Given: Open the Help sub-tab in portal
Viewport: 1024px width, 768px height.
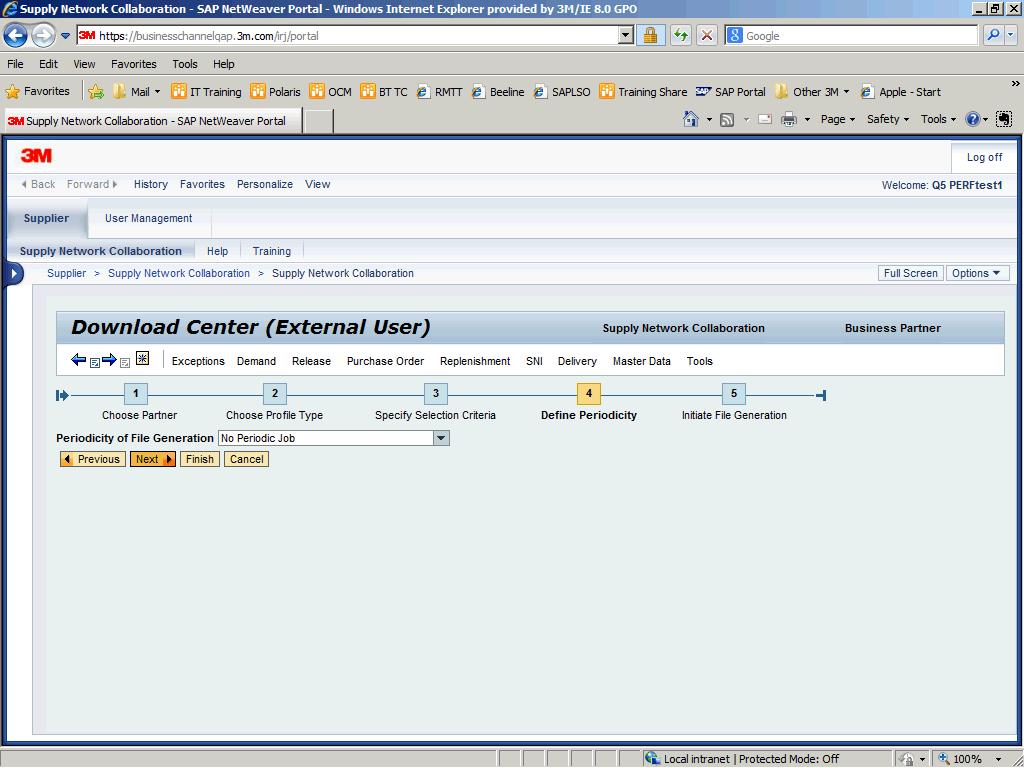Looking at the screenshot, I should (217, 251).
